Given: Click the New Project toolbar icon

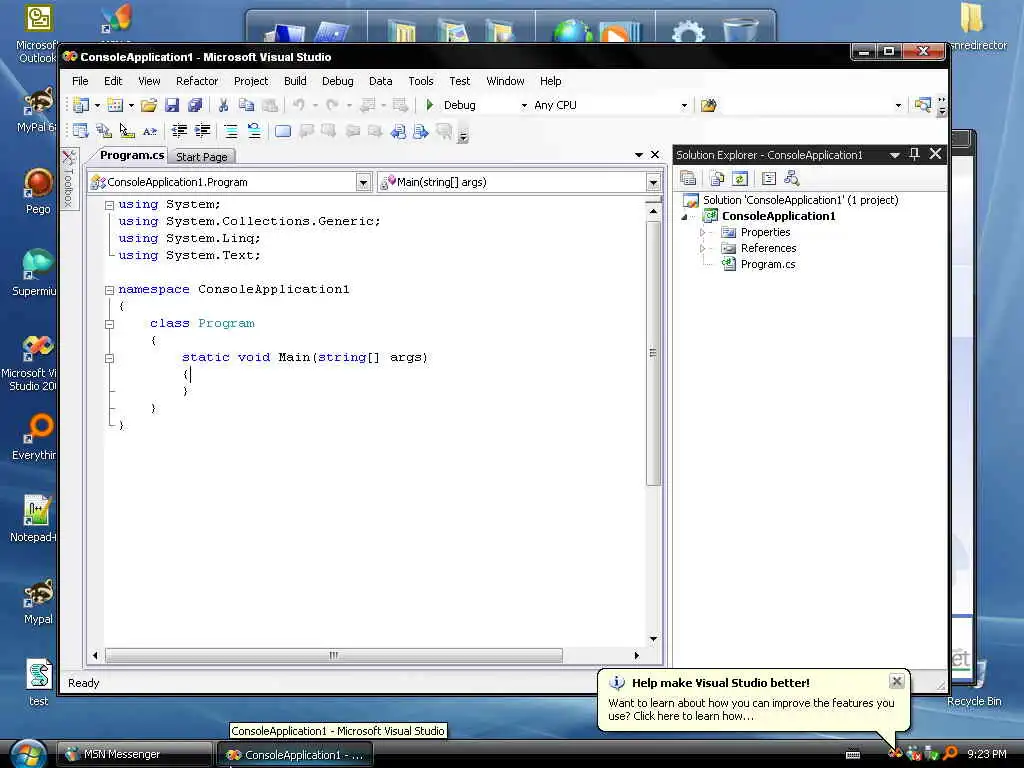Looking at the screenshot, I should tap(82, 105).
